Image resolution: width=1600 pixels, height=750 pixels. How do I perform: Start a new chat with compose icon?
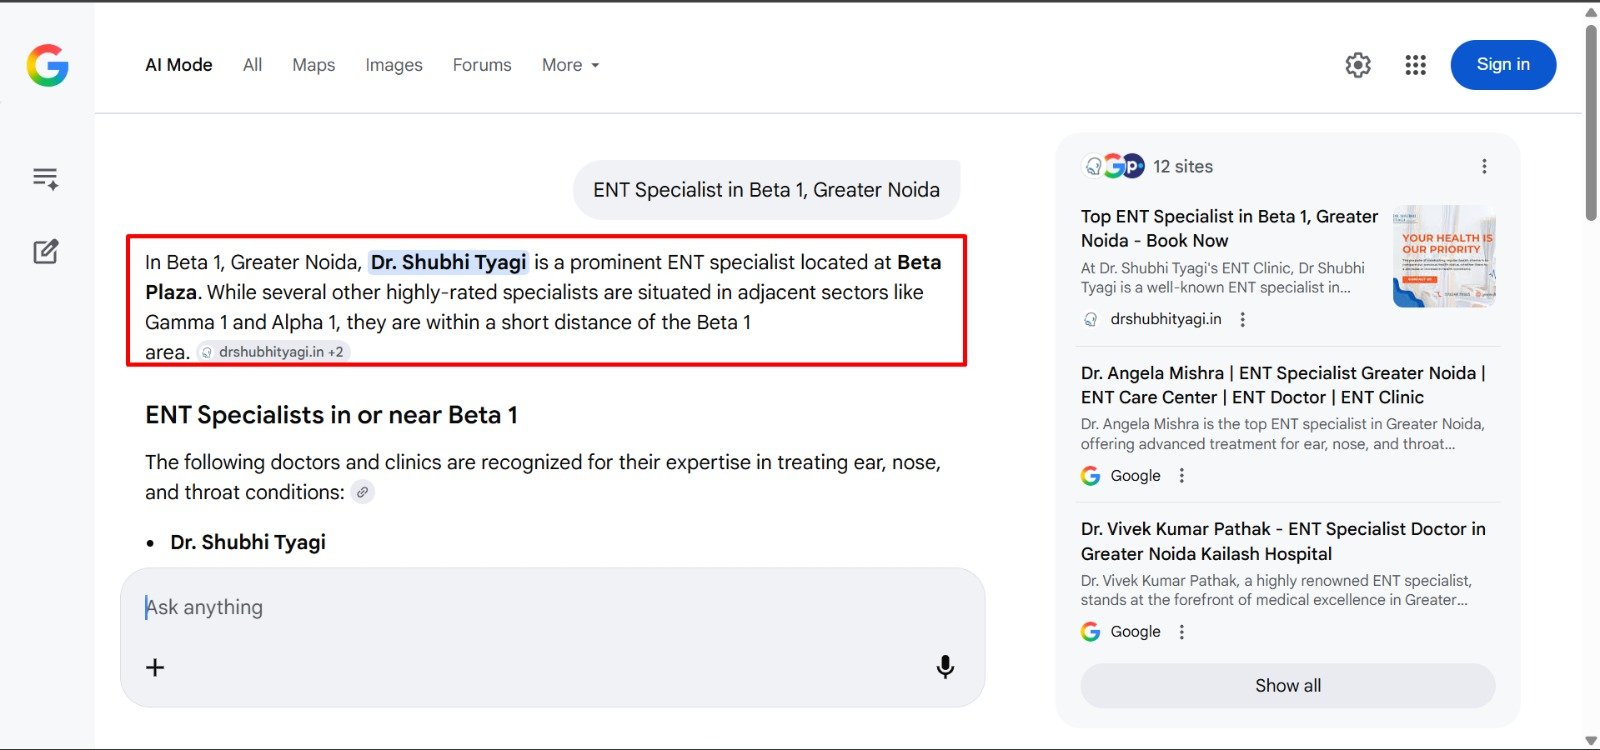point(46,251)
